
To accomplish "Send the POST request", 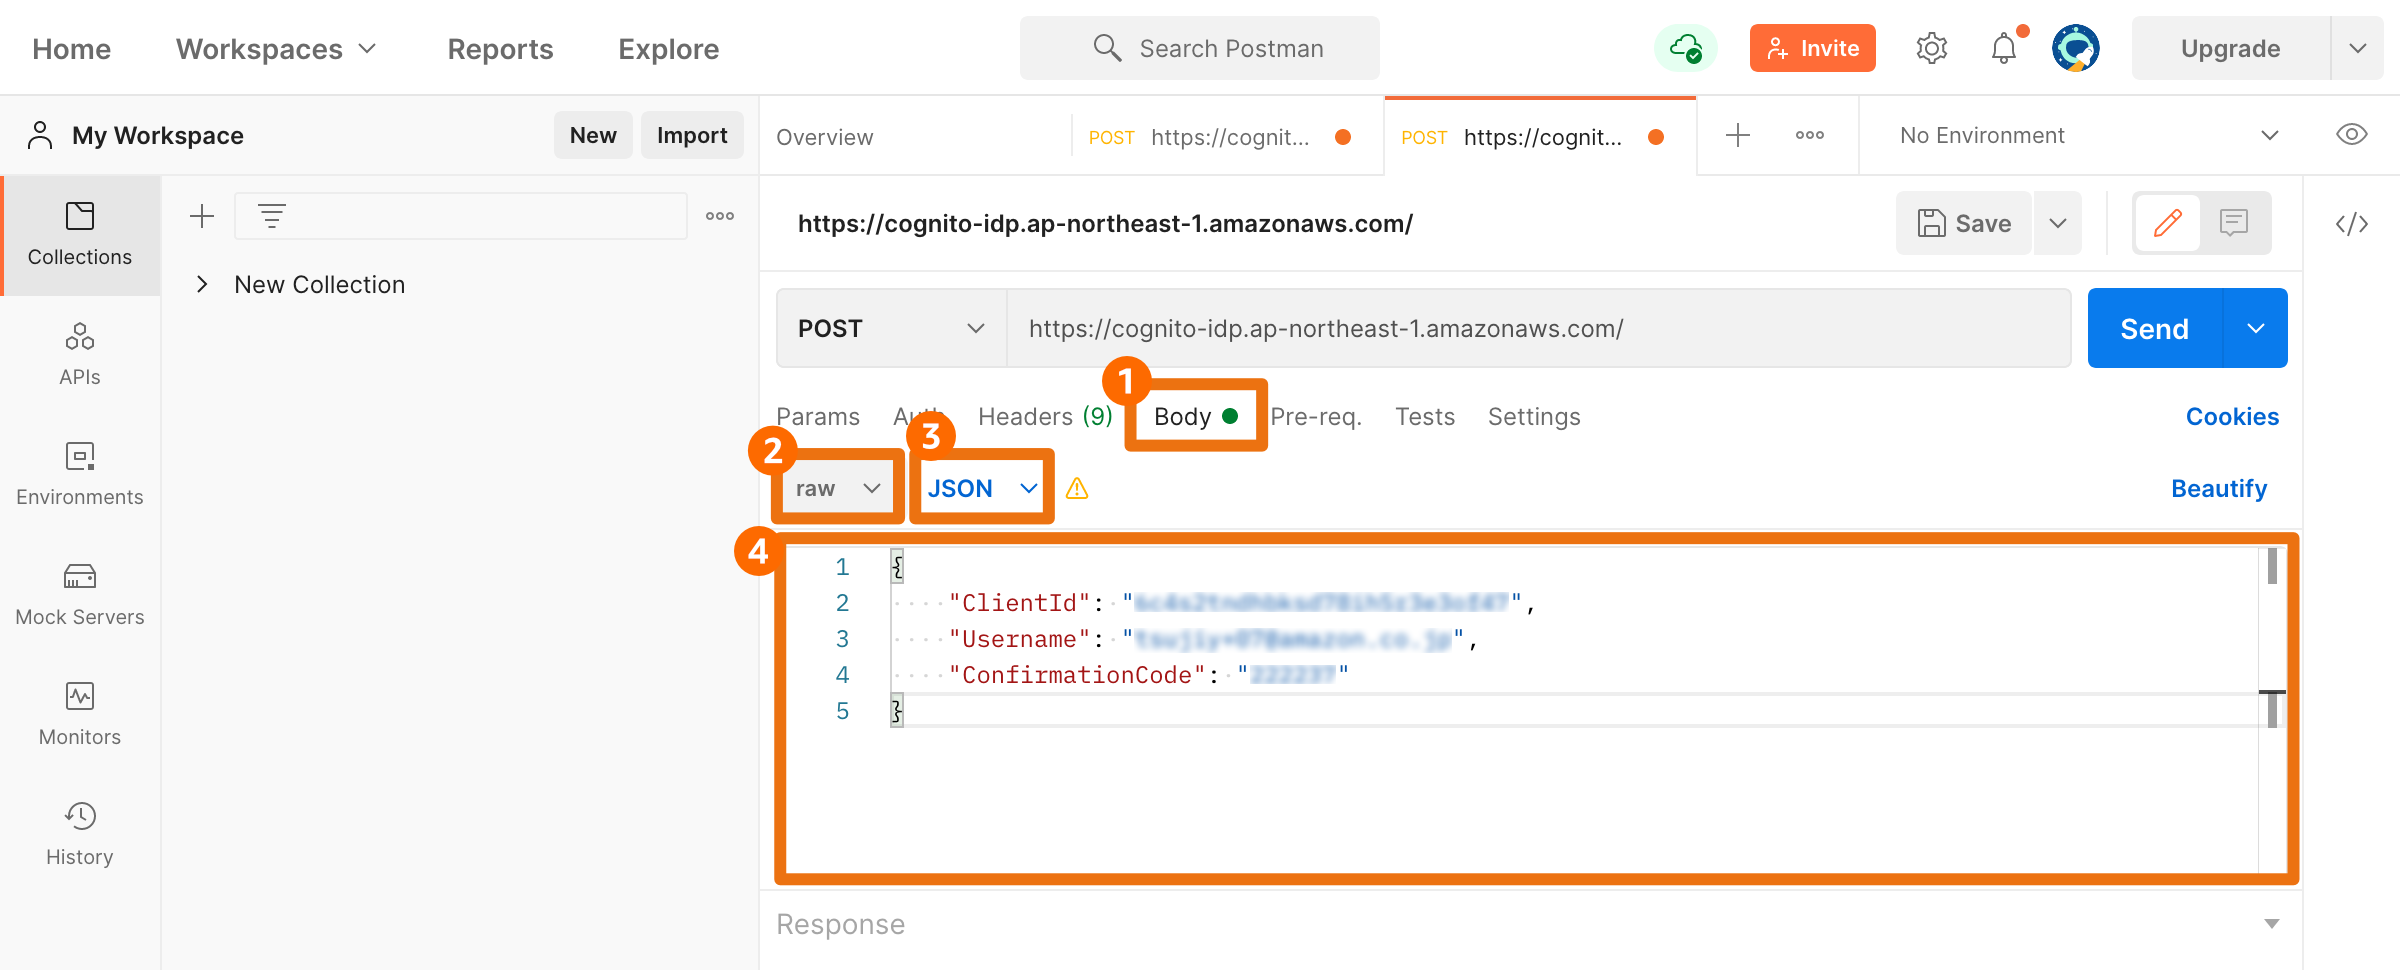I will [2155, 328].
